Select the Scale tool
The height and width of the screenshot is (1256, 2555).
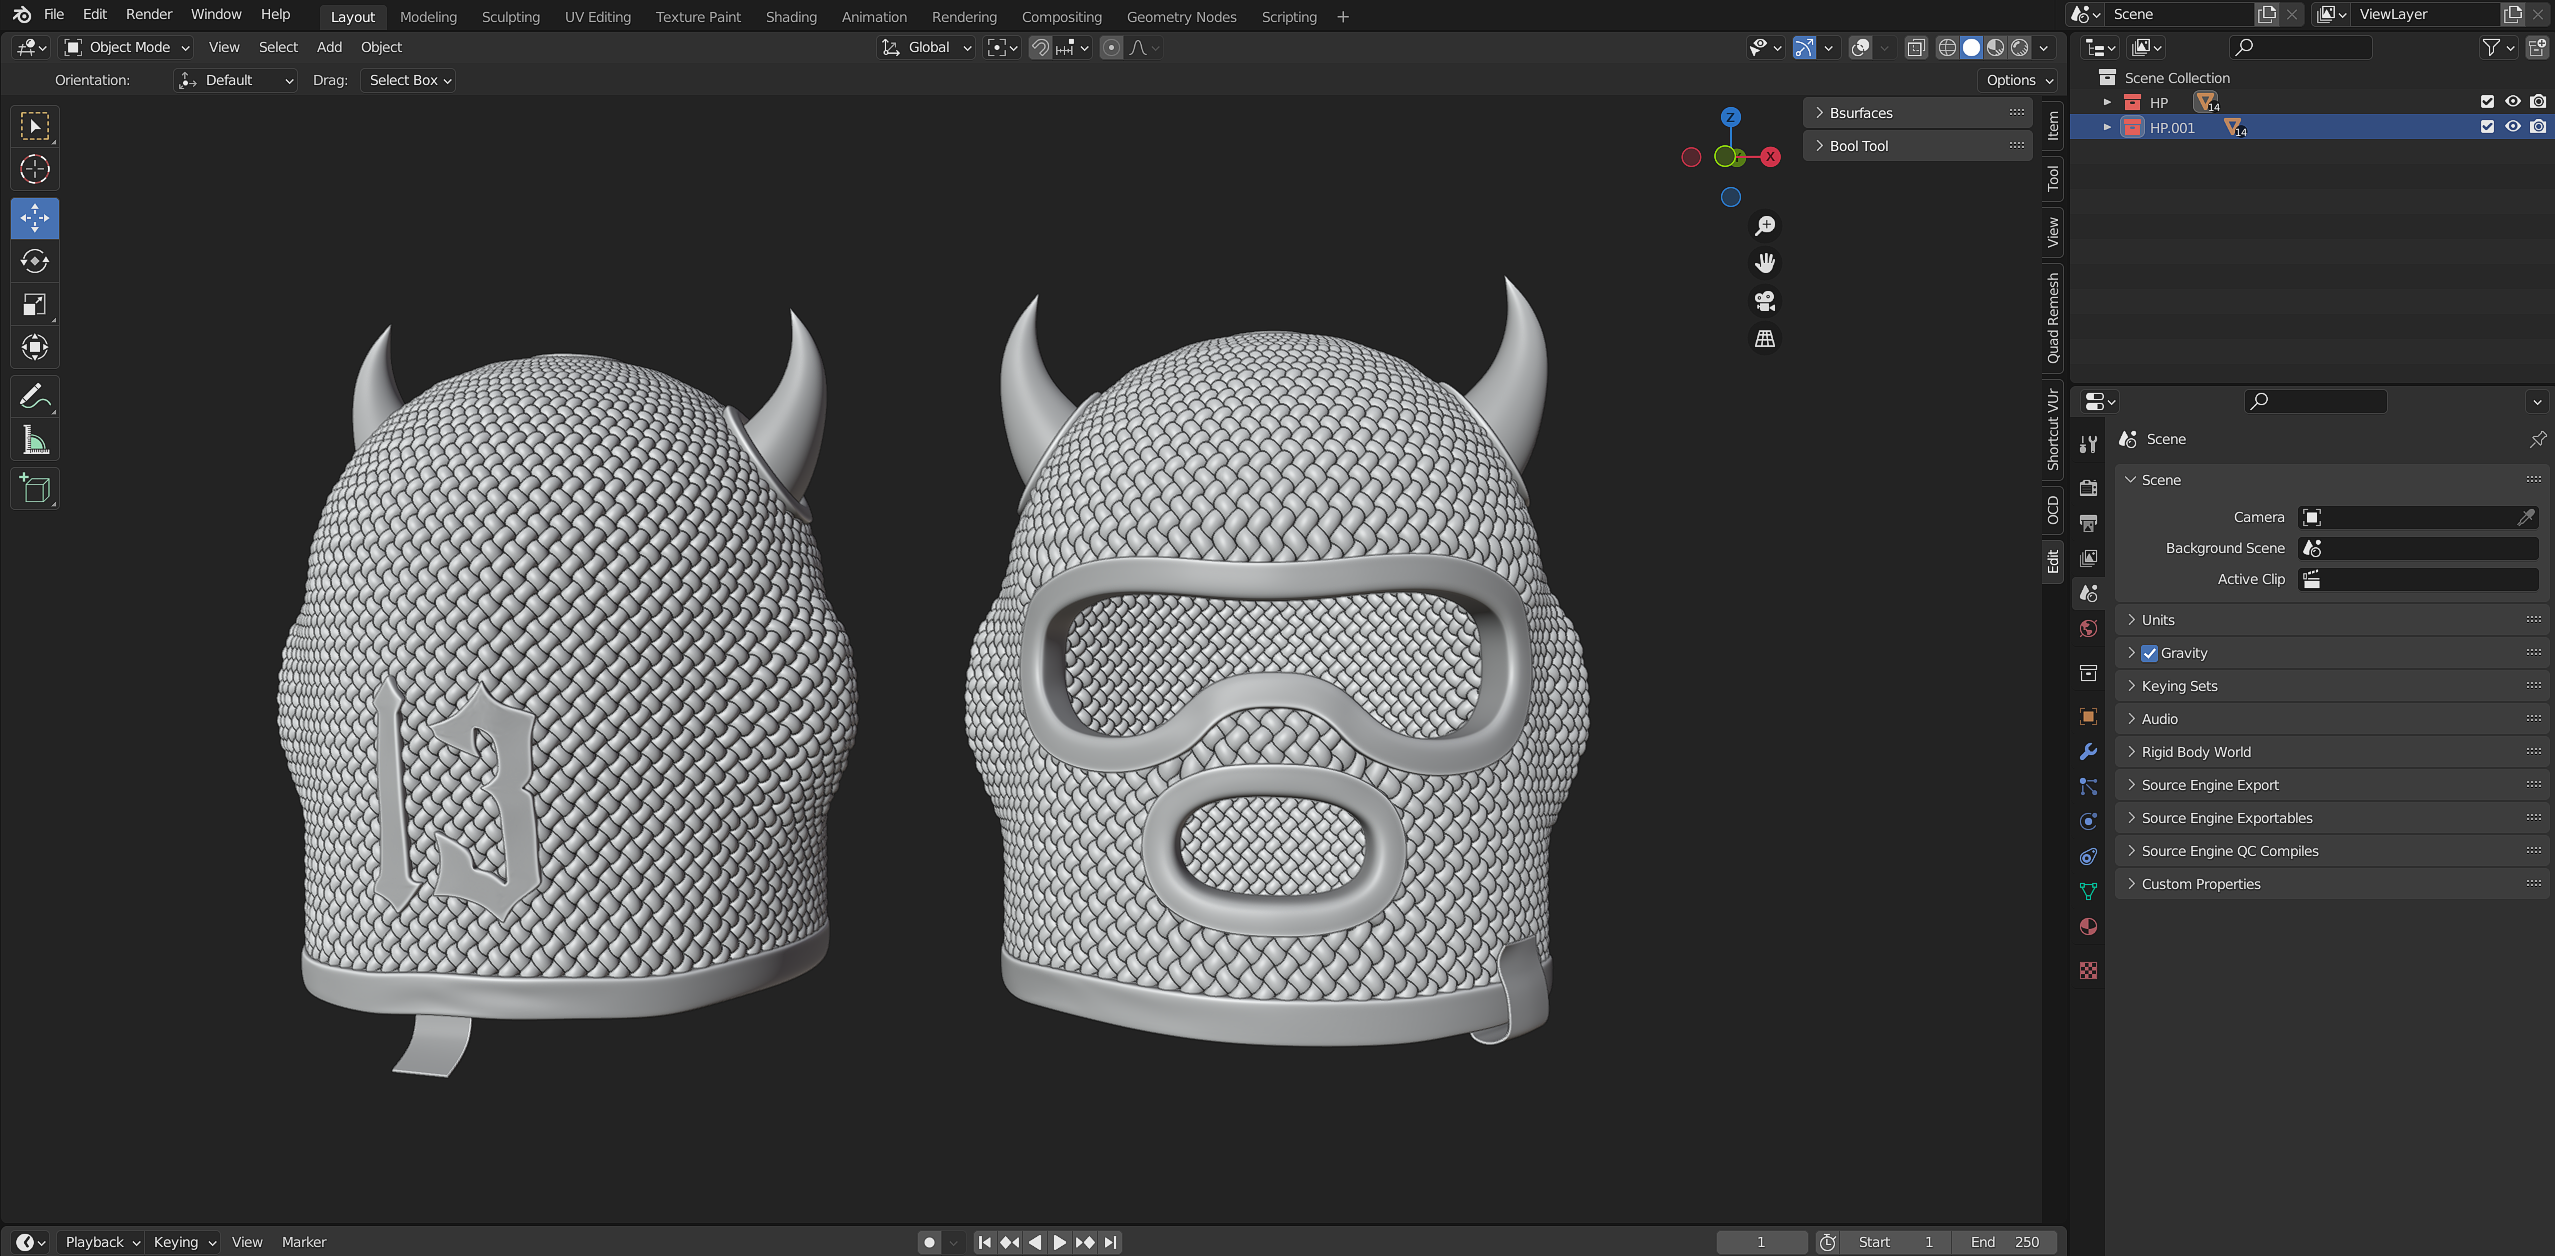[x=35, y=304]
